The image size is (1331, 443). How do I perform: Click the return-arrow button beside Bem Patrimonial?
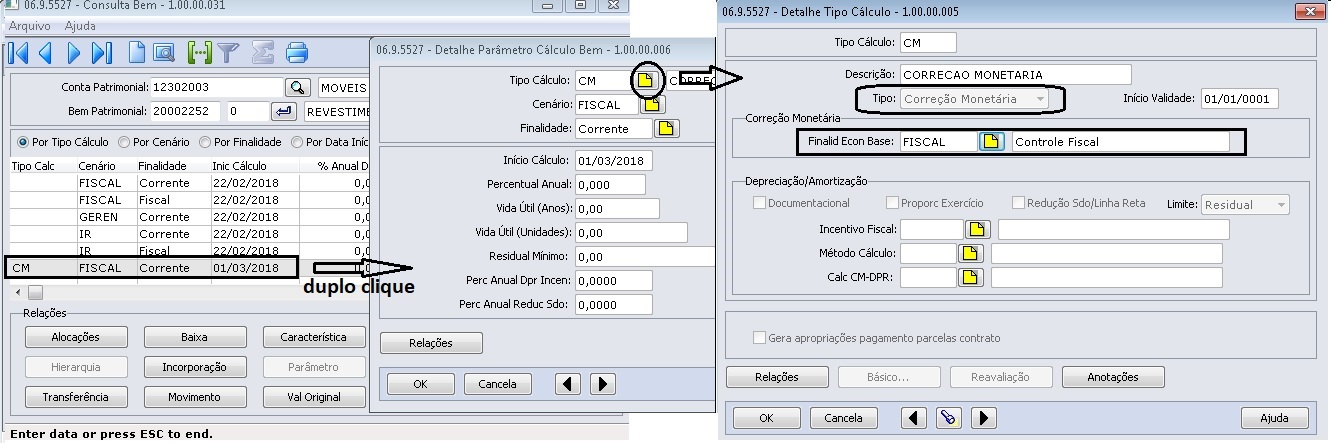(x=284, y=111)
